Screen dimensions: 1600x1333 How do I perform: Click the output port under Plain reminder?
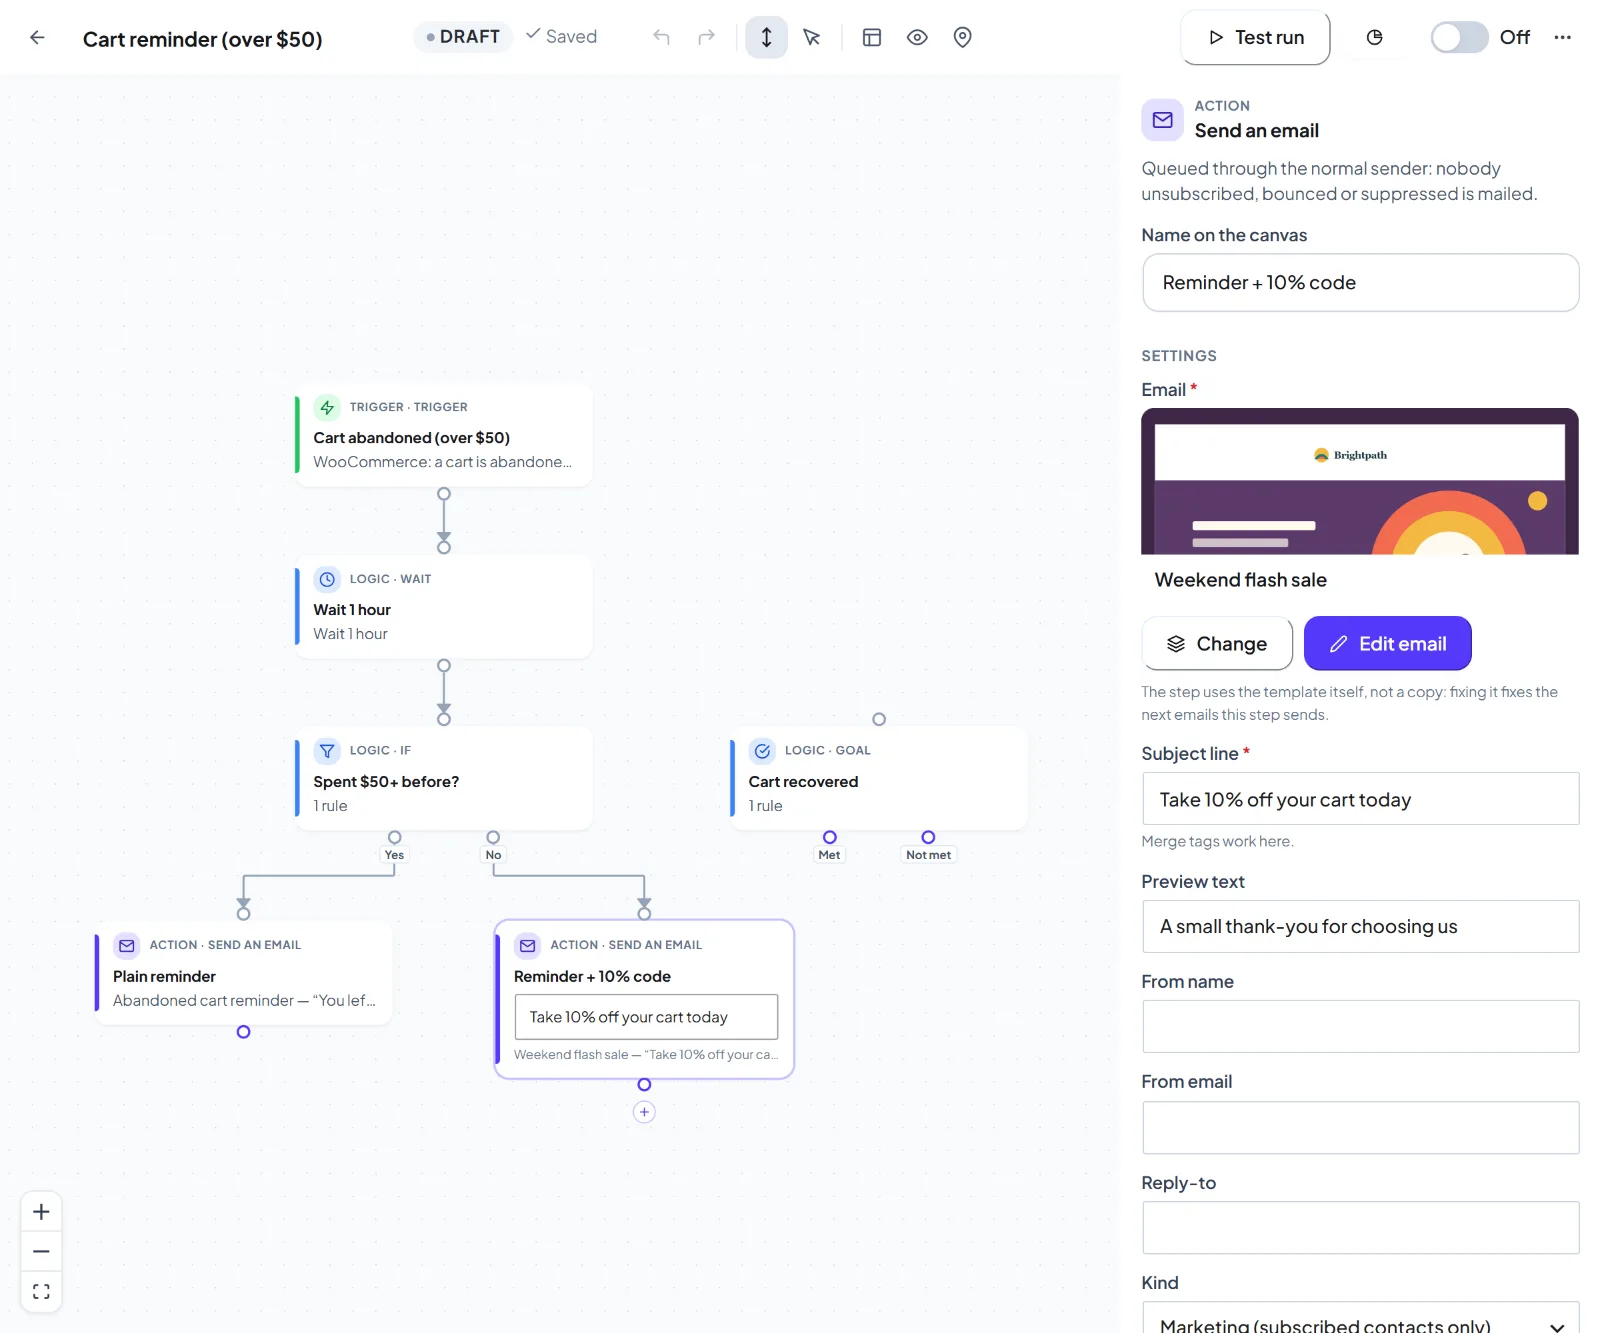tap(243, 1032)
